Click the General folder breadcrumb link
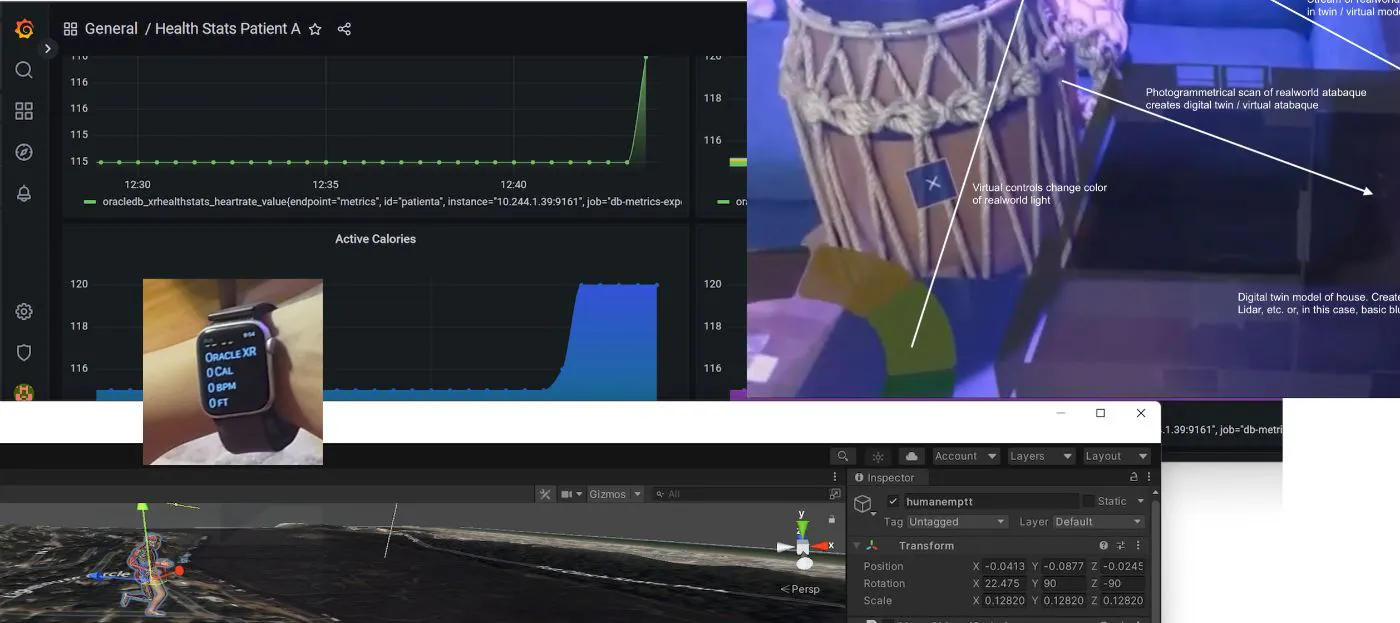Viewport: 1400px width, 623px height. point(111,29)
